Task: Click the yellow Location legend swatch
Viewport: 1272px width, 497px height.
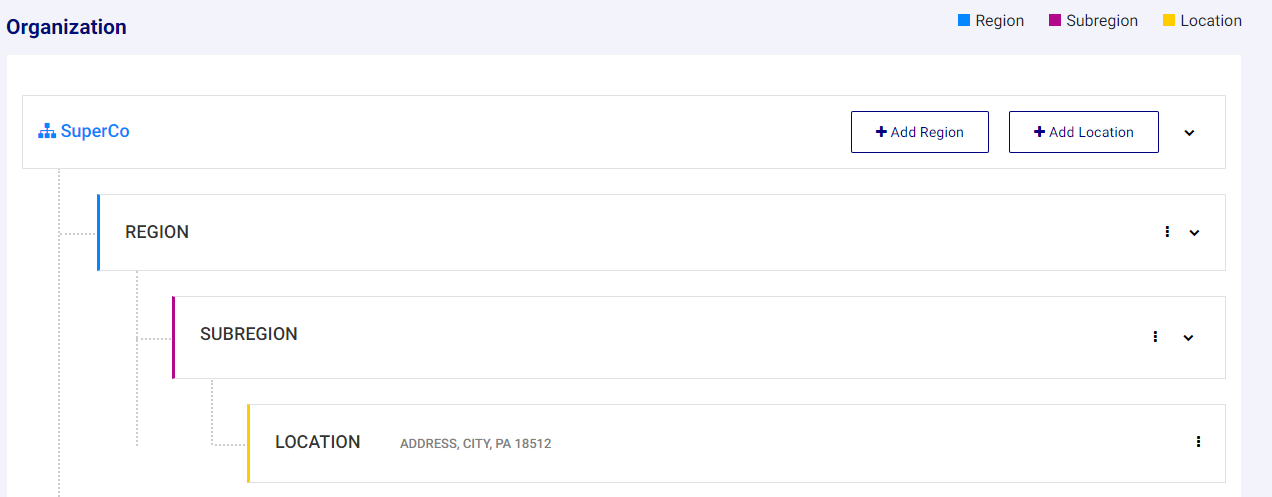Action: tap(1169, 20)
